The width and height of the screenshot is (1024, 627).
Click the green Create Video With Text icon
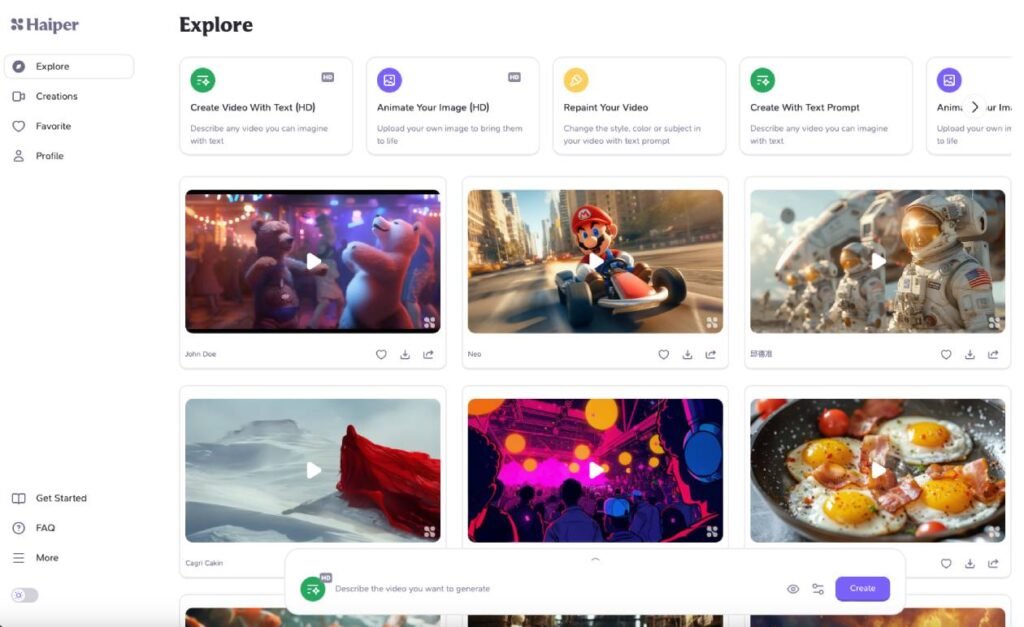202,80
